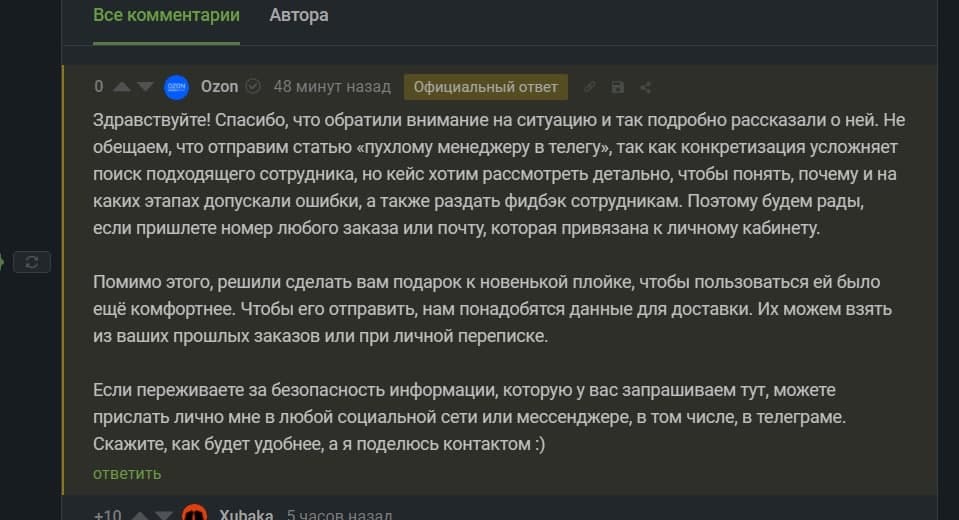
Task: Save the Ozon comment with the floppy icon
Action: pyautogui.click(x=618, y=87)
